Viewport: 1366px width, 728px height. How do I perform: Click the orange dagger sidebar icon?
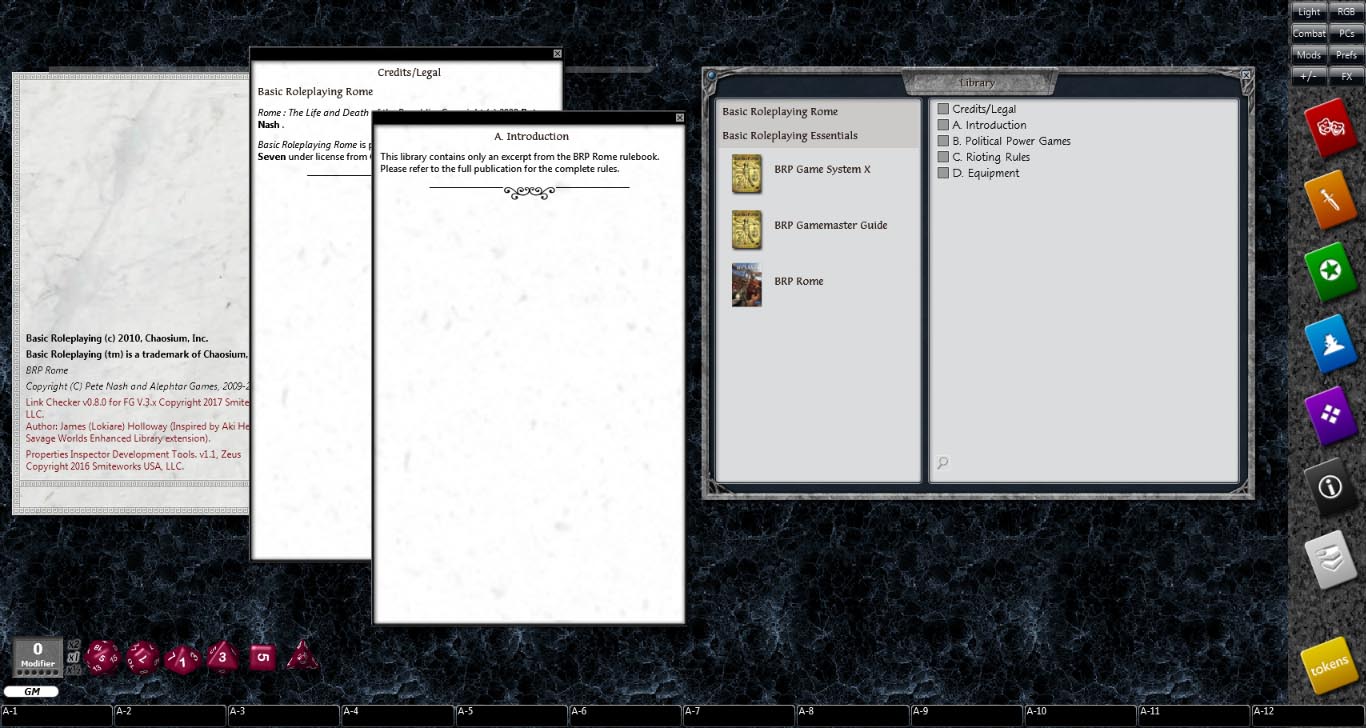click(x=1329, y=200)
